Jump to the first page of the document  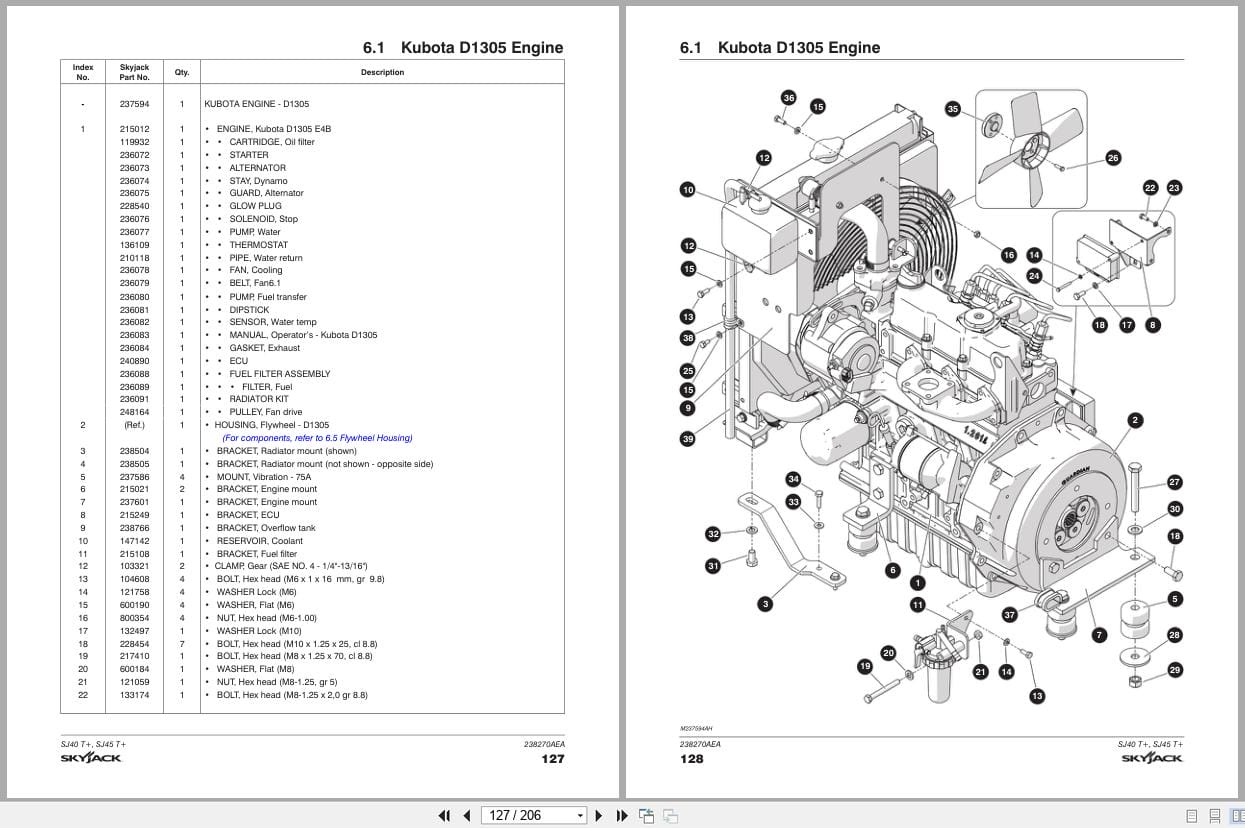pos(445,816)
